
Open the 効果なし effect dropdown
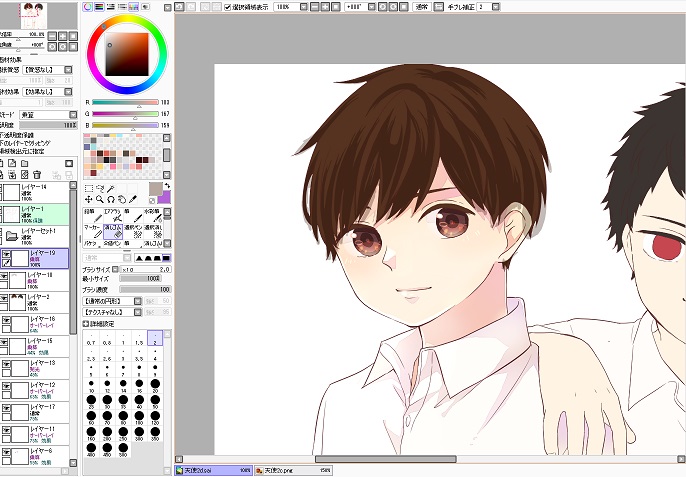[68, 91]
